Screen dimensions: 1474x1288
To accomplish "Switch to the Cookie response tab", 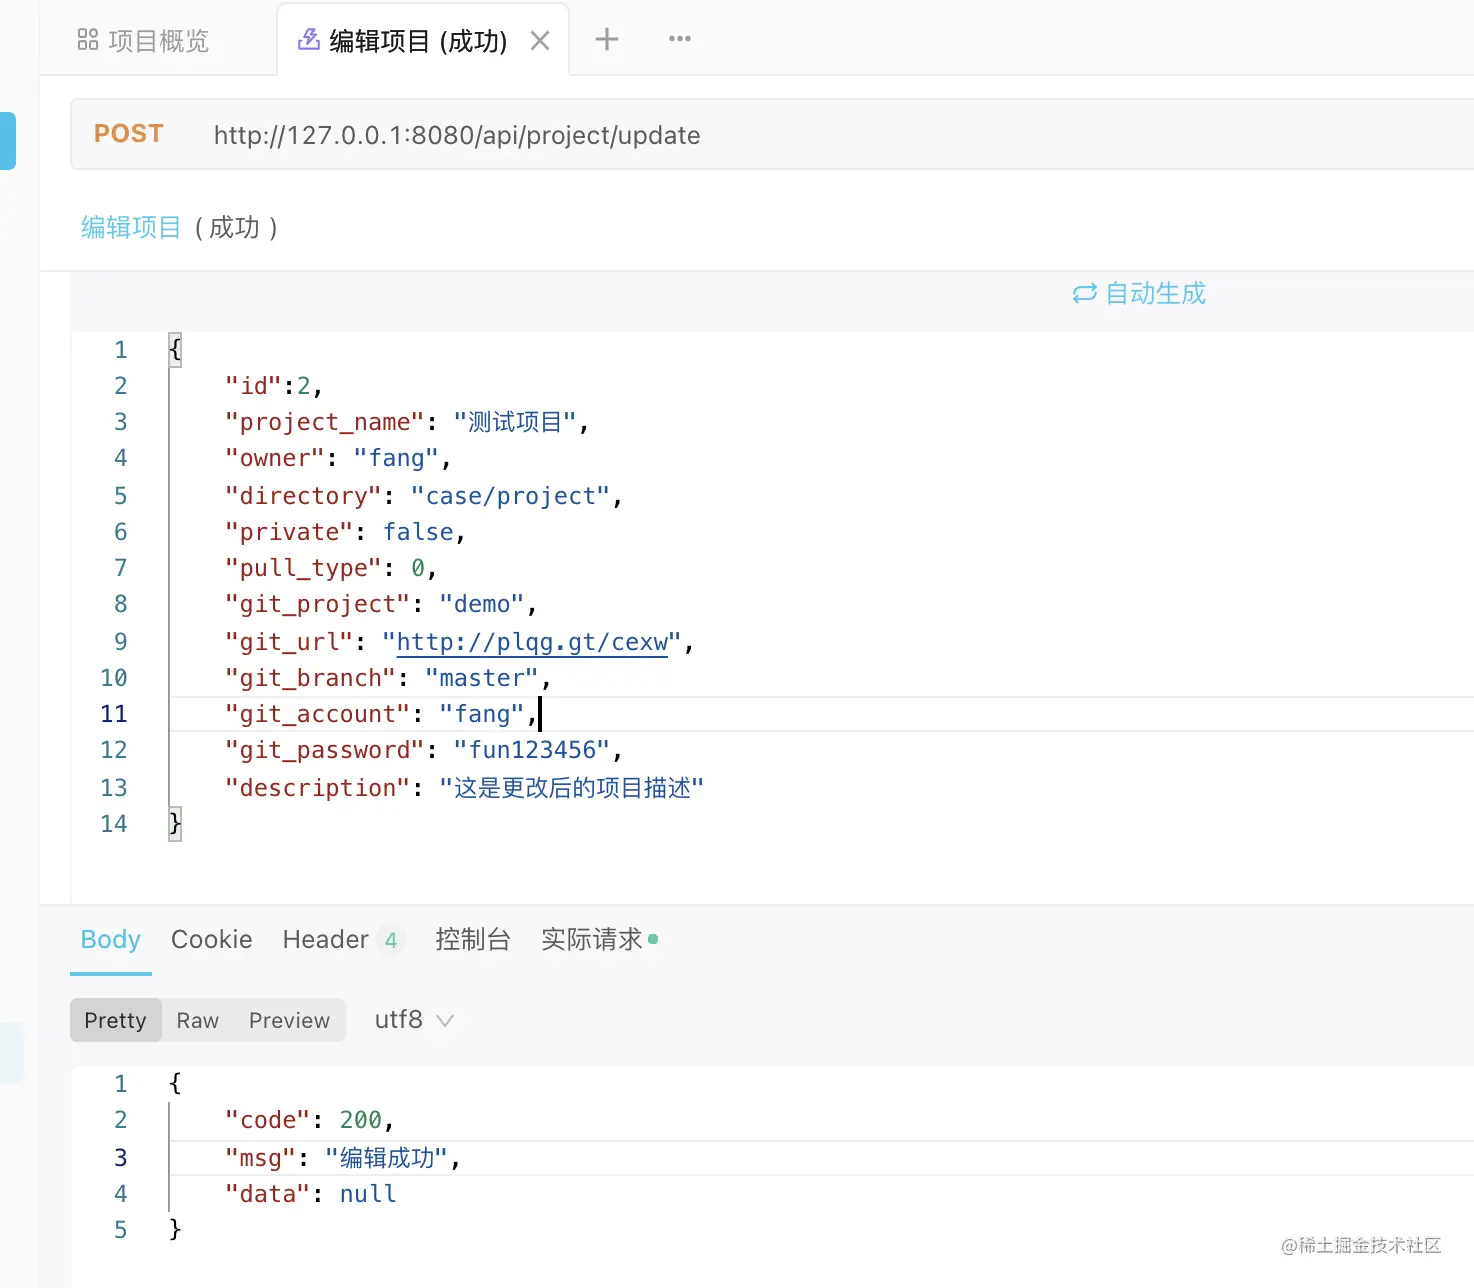I will (211, 939).
